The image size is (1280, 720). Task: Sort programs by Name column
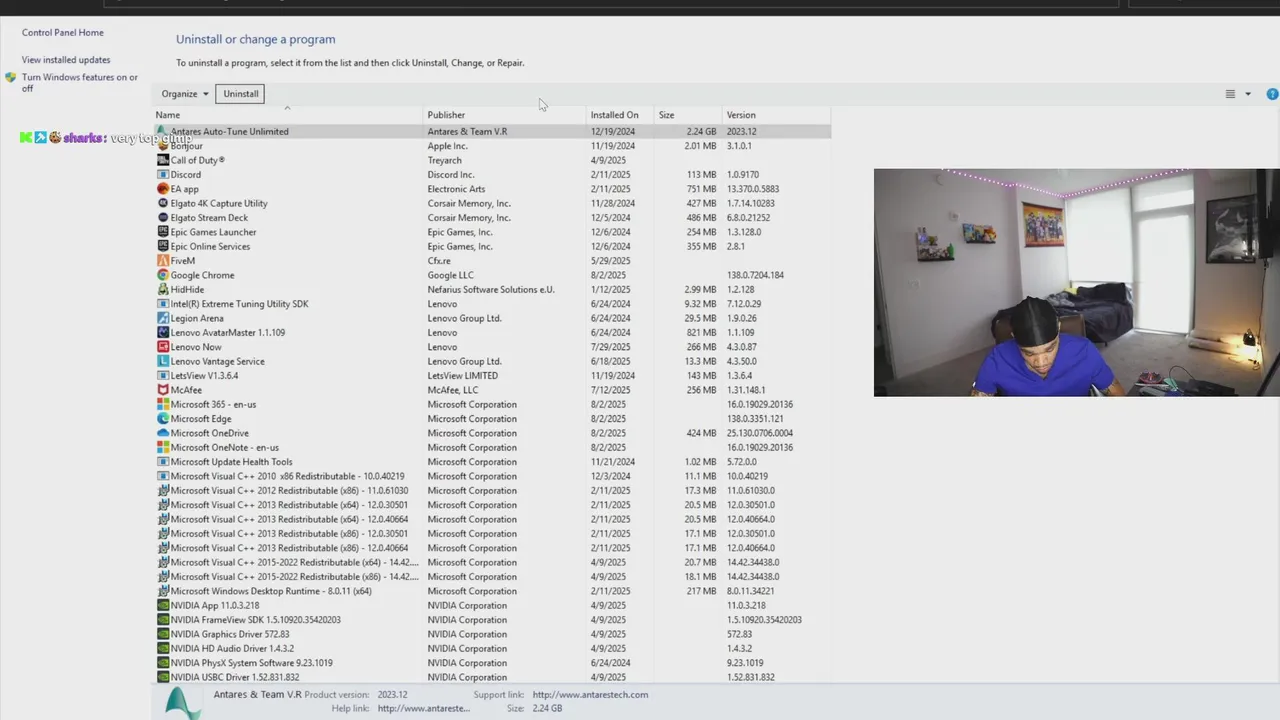[x=288, y=115]
